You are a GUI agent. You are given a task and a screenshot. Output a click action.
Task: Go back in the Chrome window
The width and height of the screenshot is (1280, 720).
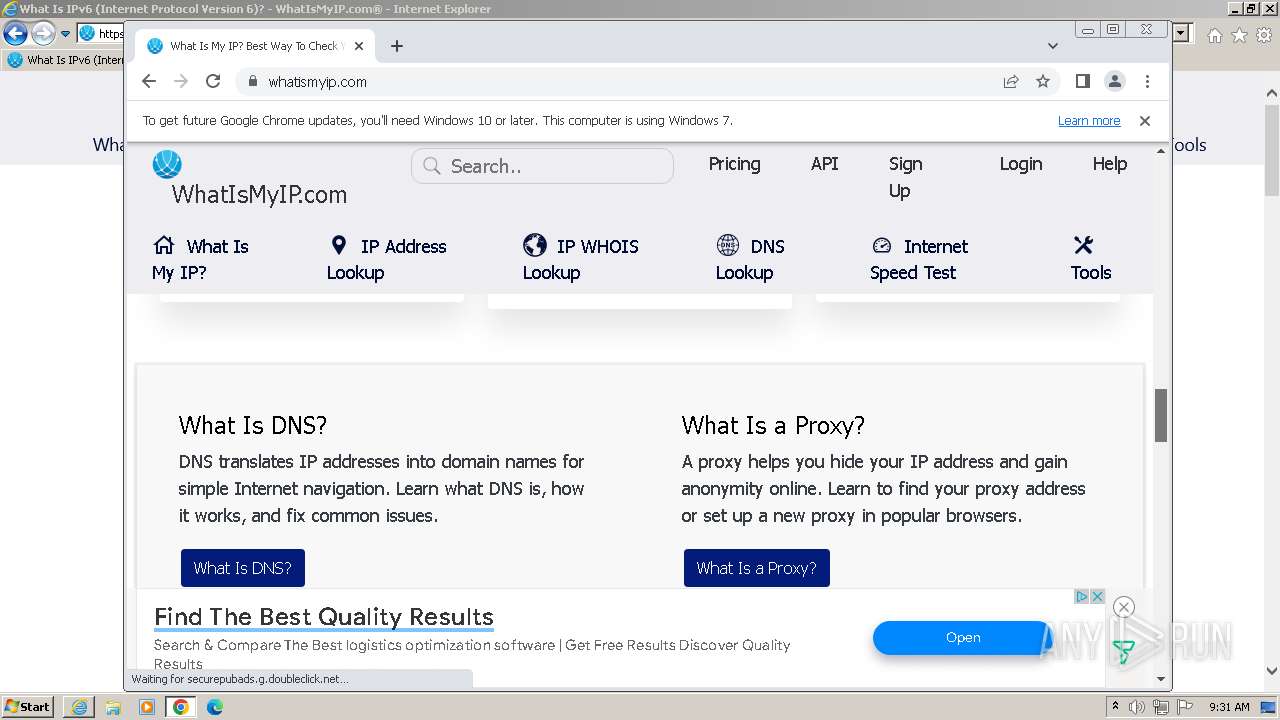coord(149,82)
